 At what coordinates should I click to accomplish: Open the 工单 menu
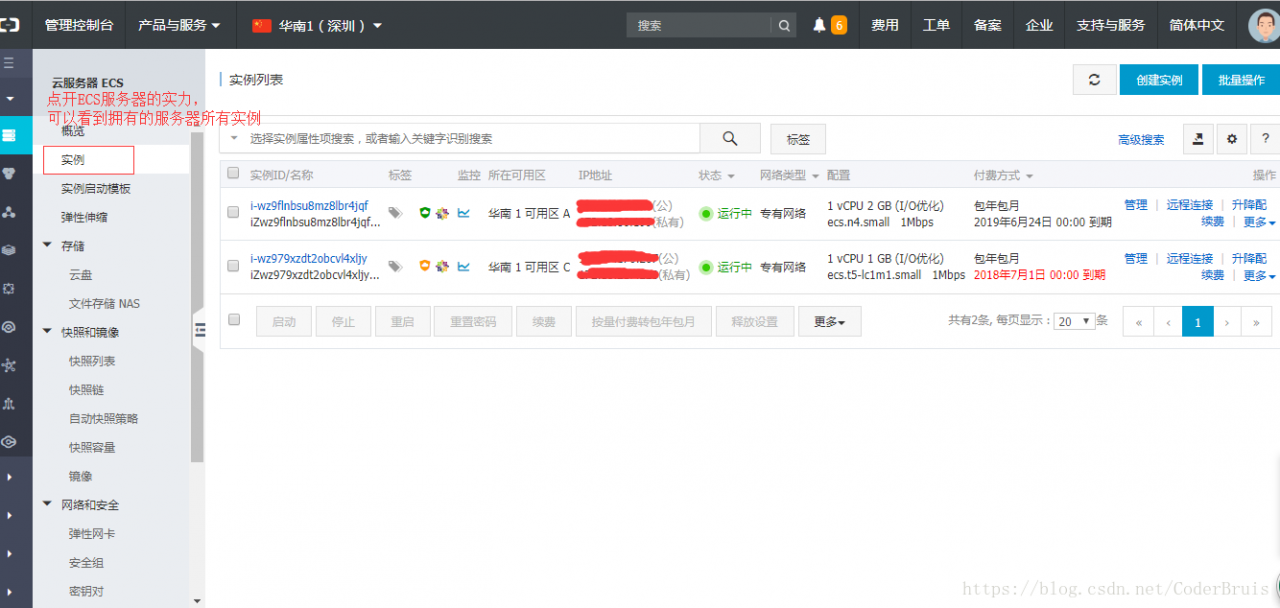coord(936,25)
